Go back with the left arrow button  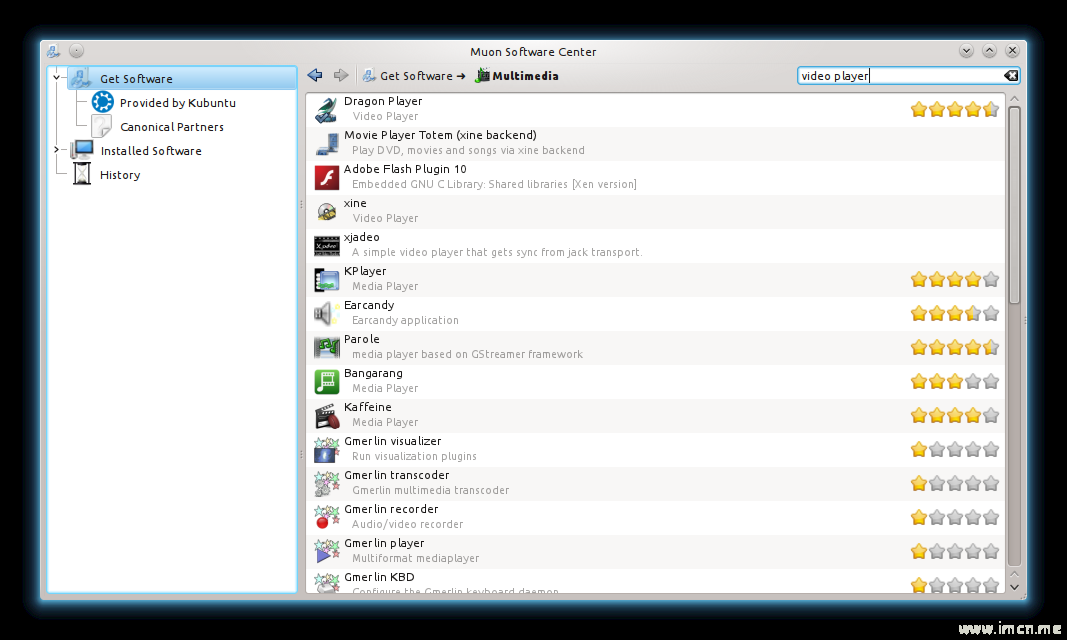(314, 75)
